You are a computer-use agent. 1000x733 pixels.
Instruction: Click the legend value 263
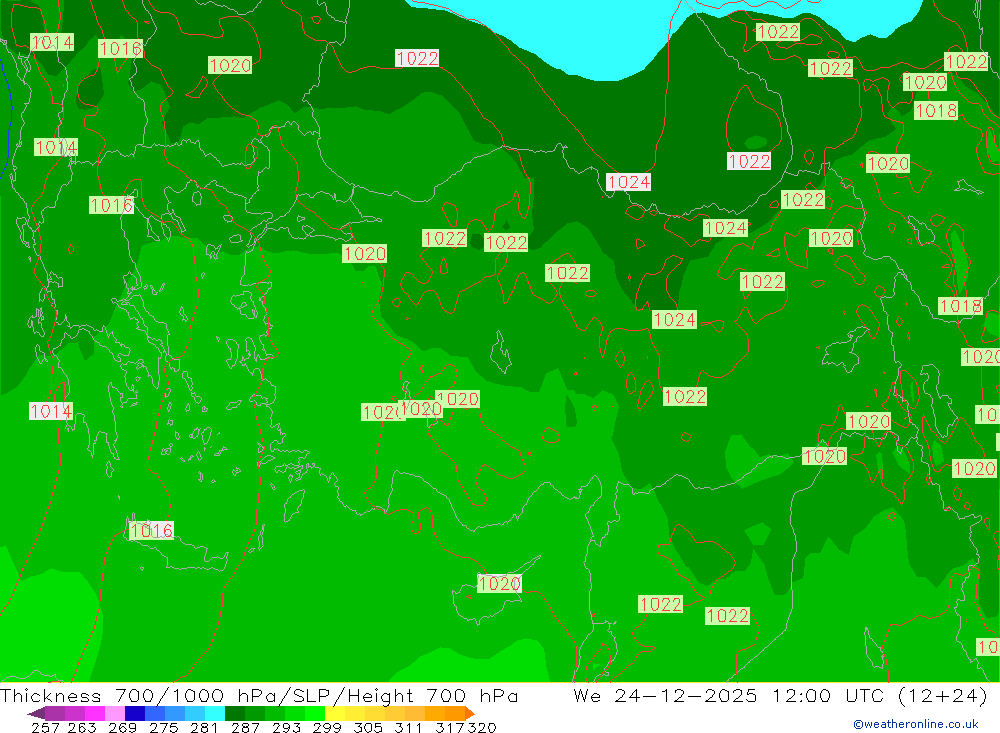tap(82, 727)
